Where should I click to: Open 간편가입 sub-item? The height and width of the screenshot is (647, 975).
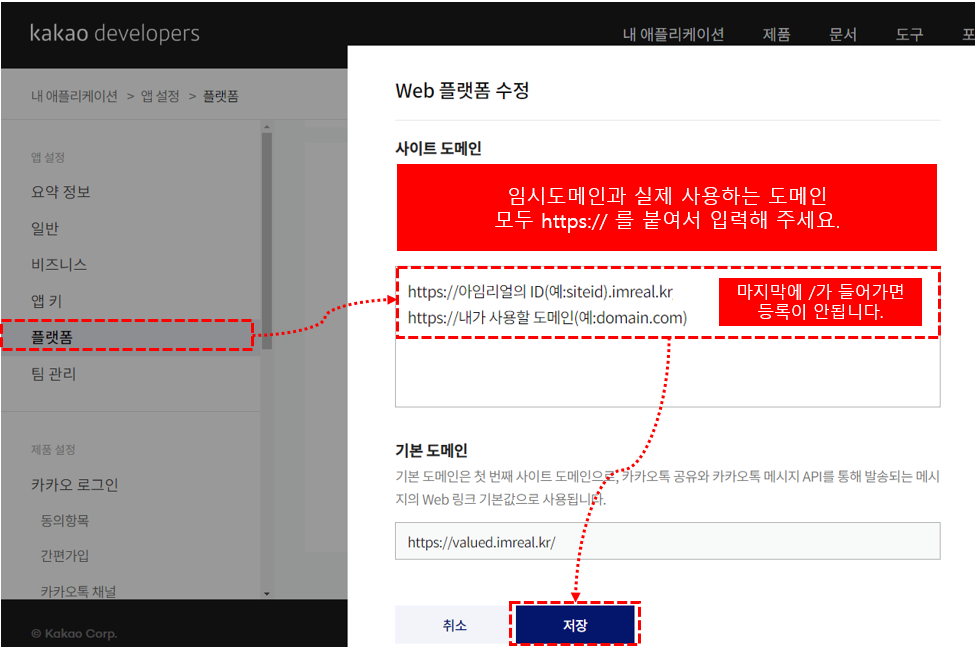(65, 556)
